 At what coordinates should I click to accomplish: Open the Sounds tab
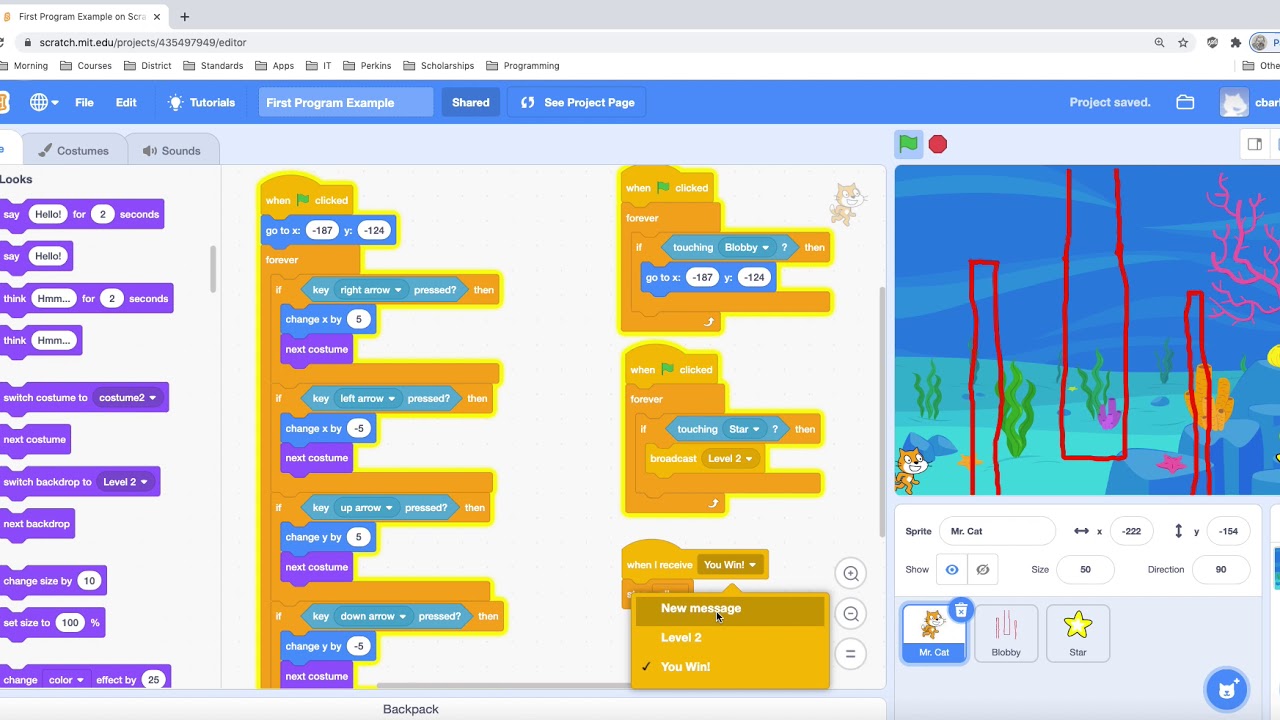(171, 150)
